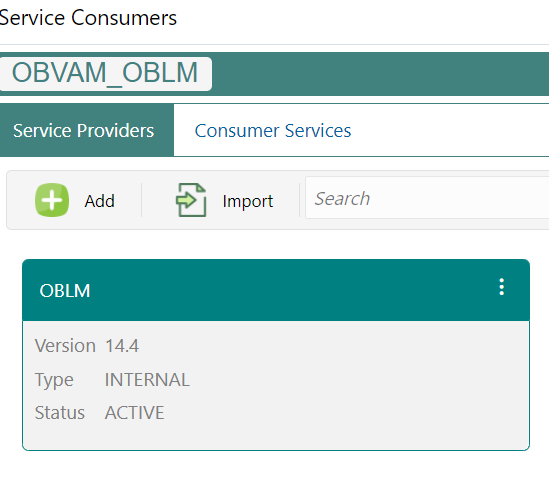The width and height of the screenshot is (549, 479).
Task: Click the ACTIVE status value
Action: pos(134,412)
